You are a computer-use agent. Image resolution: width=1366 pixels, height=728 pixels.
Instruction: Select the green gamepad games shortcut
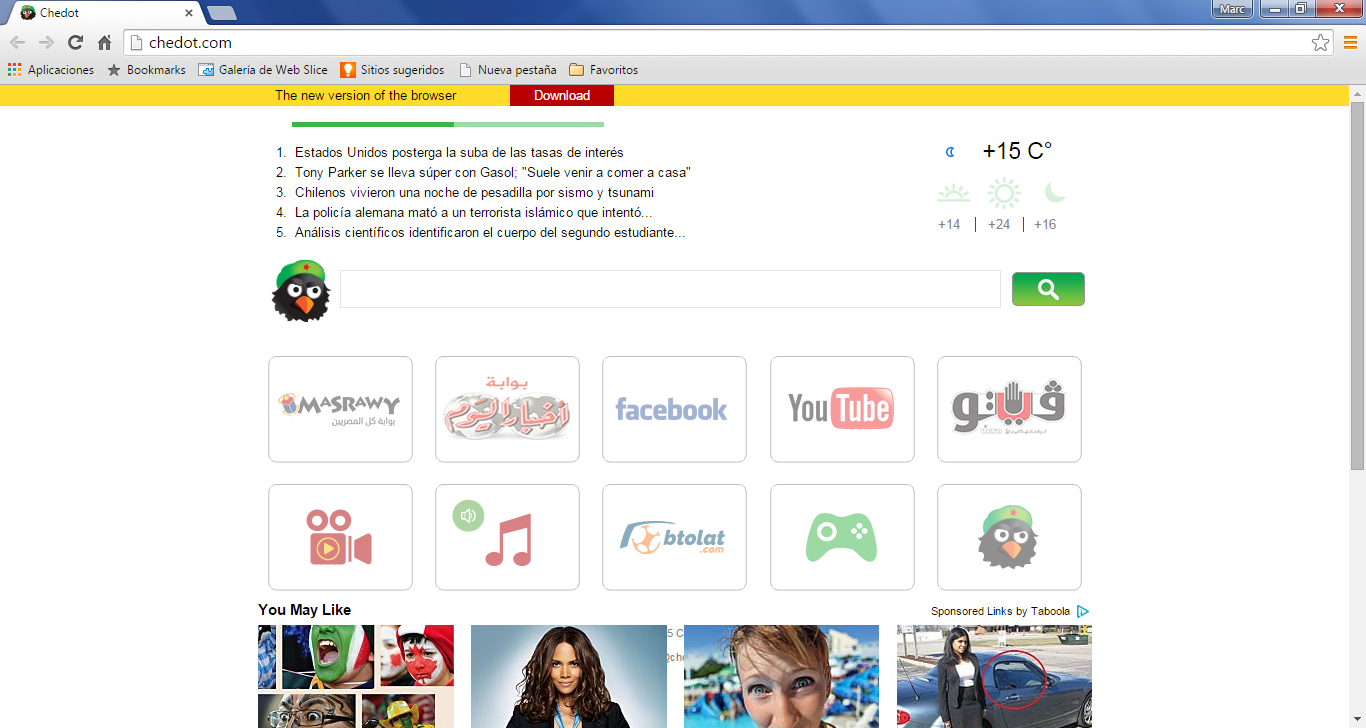pos(842,537)
